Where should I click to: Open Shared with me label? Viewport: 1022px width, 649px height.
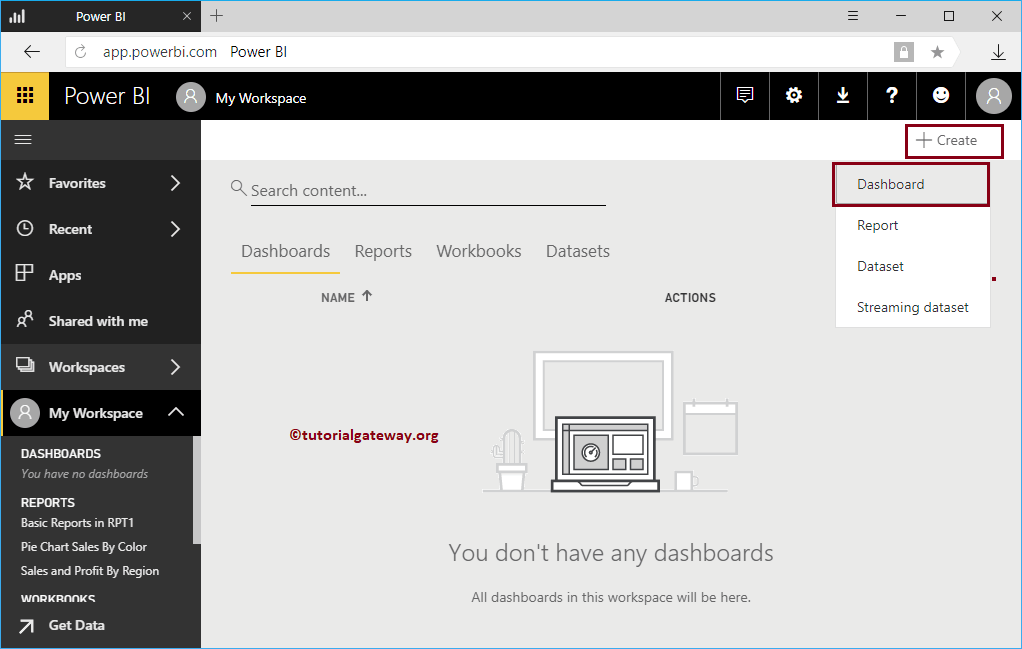(98, 321)
